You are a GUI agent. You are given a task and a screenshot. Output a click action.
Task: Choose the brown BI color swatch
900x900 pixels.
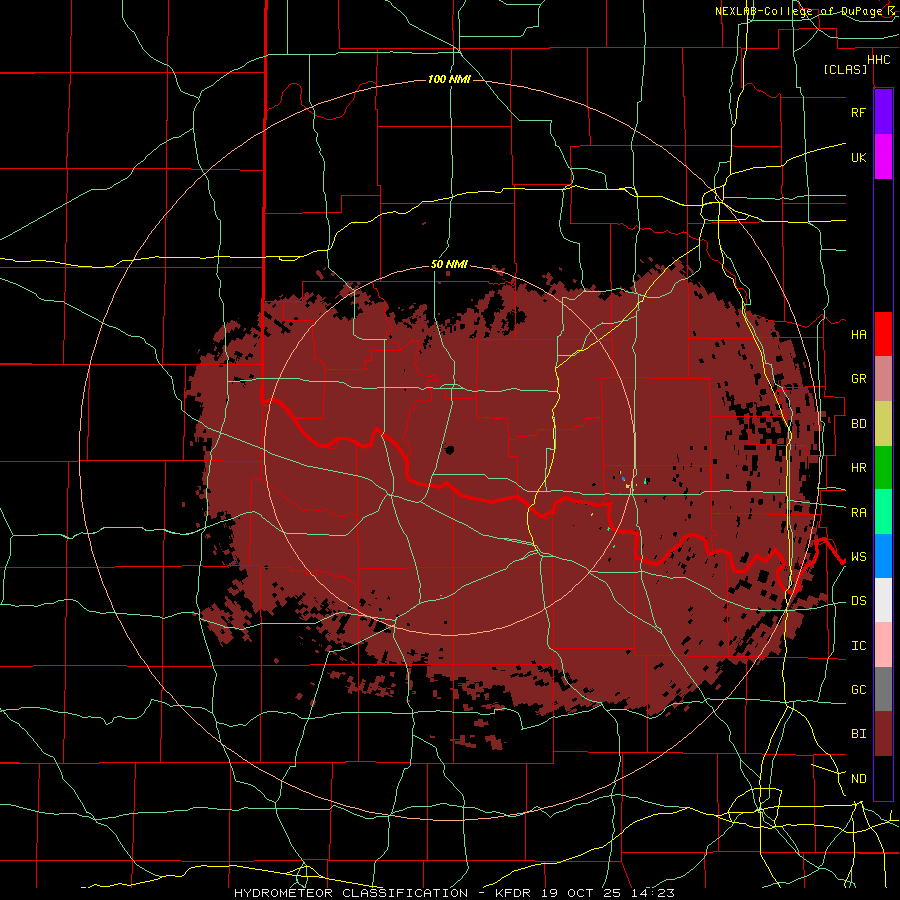[x=883, y=734]
